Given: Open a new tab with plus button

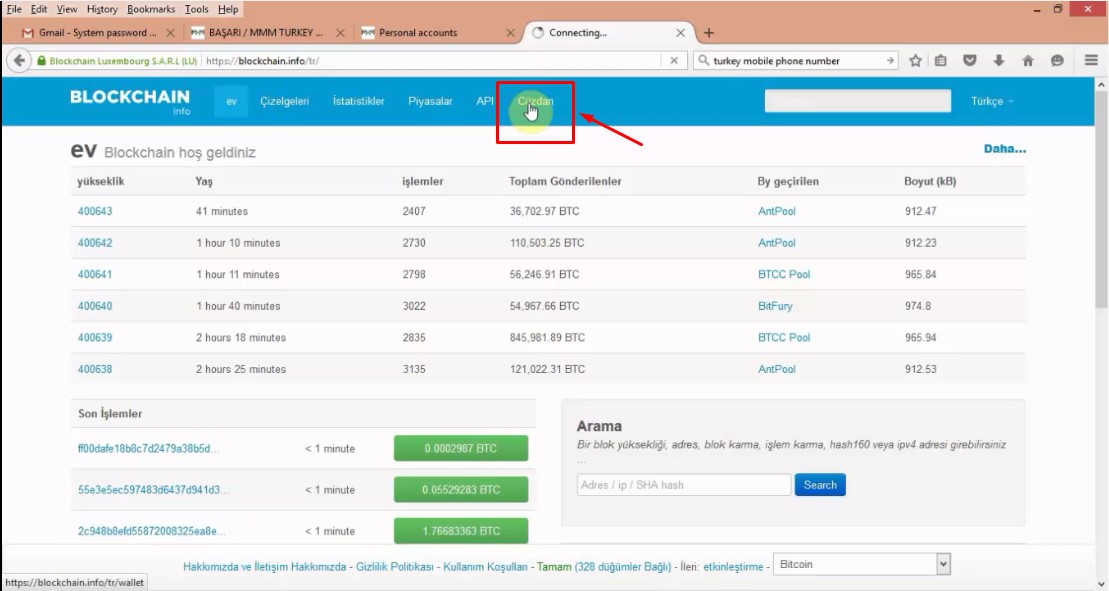Looking at the screenshot, I should pyautogui.click(x=709, y=33).
